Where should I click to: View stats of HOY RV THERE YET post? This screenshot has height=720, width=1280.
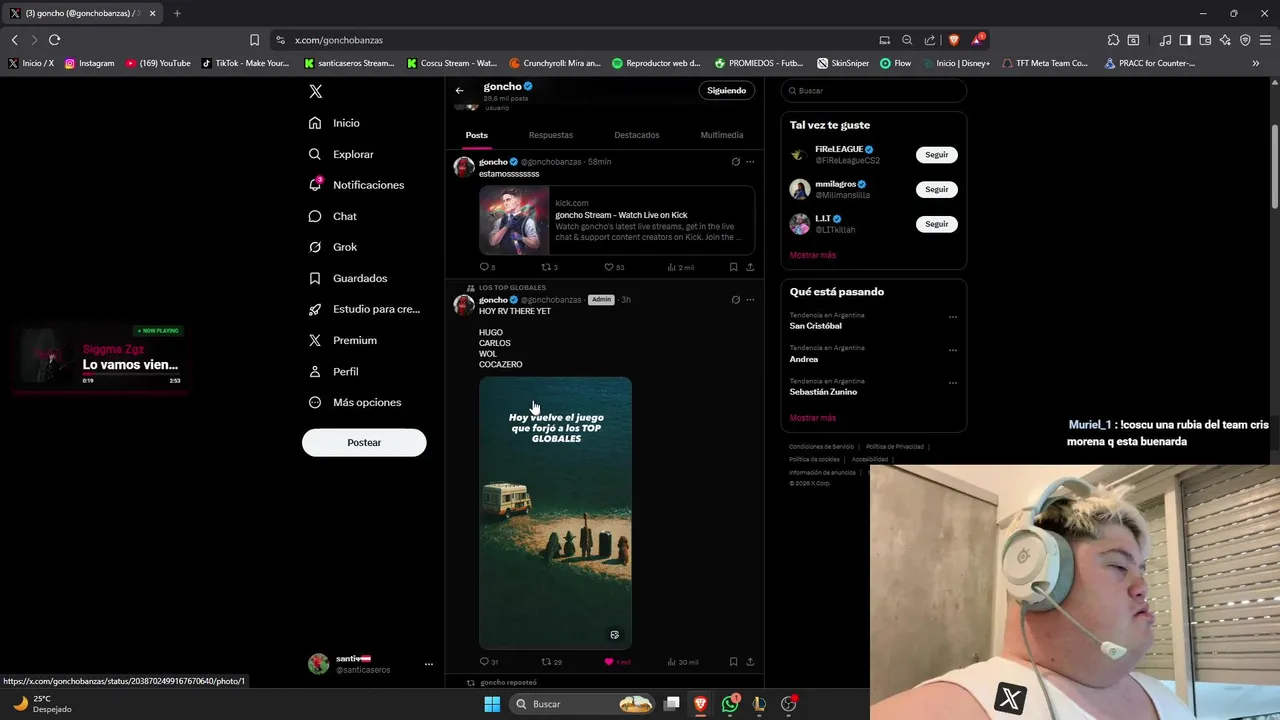pyautogui.click(x=682, y=661)
